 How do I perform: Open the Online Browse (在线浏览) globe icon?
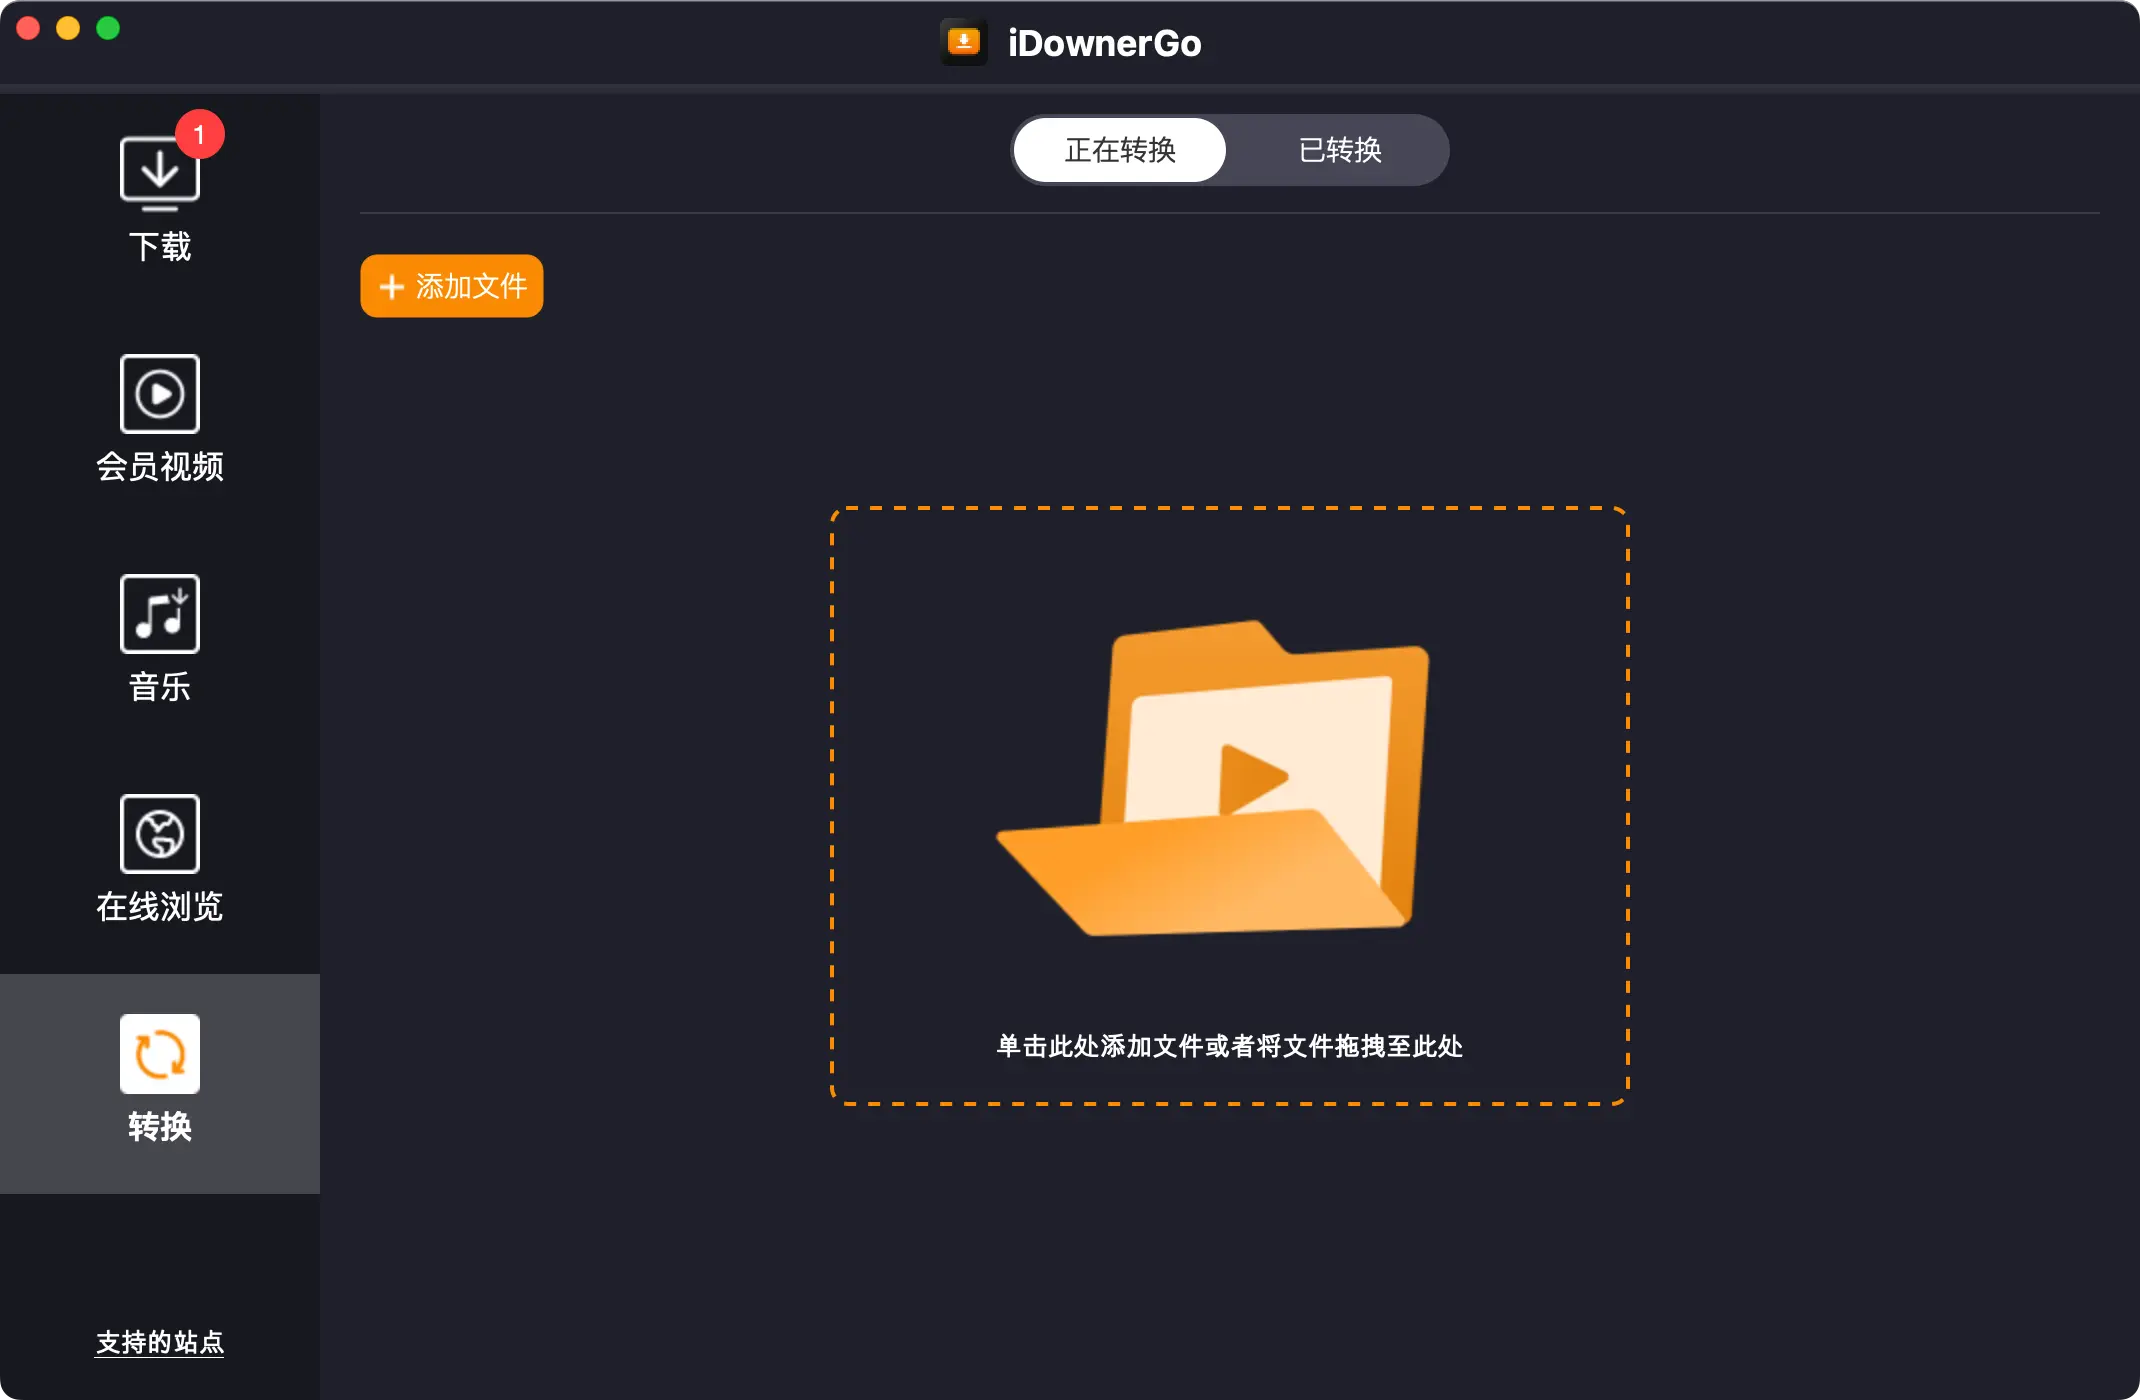click(x=159, y=834)
